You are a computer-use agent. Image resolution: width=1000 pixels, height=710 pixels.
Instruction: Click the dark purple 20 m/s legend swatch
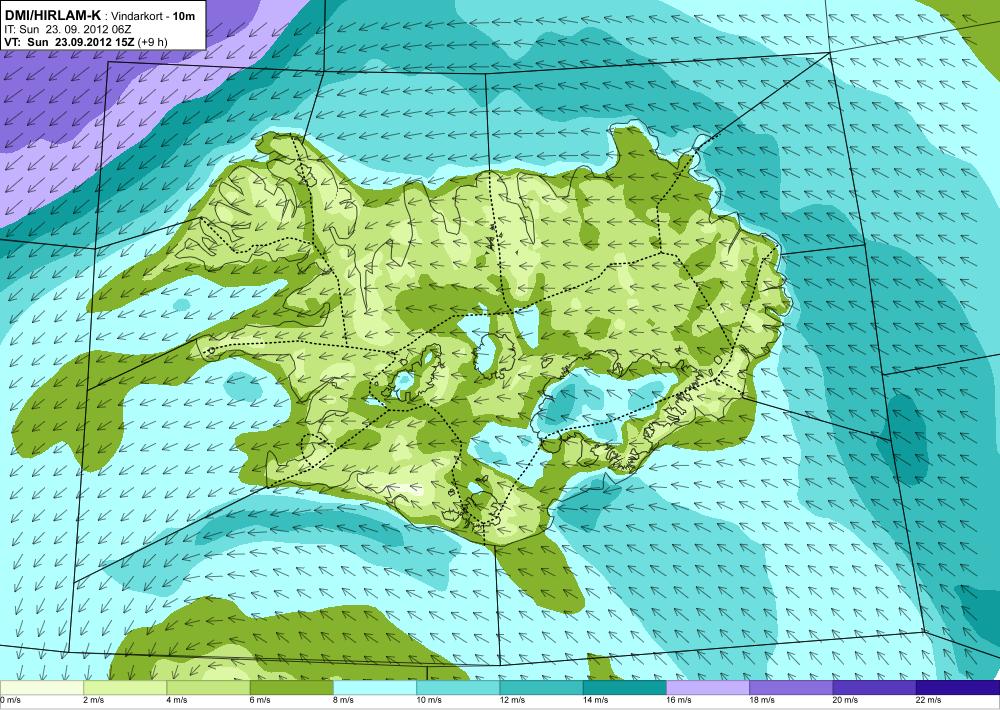coord(875,688)
